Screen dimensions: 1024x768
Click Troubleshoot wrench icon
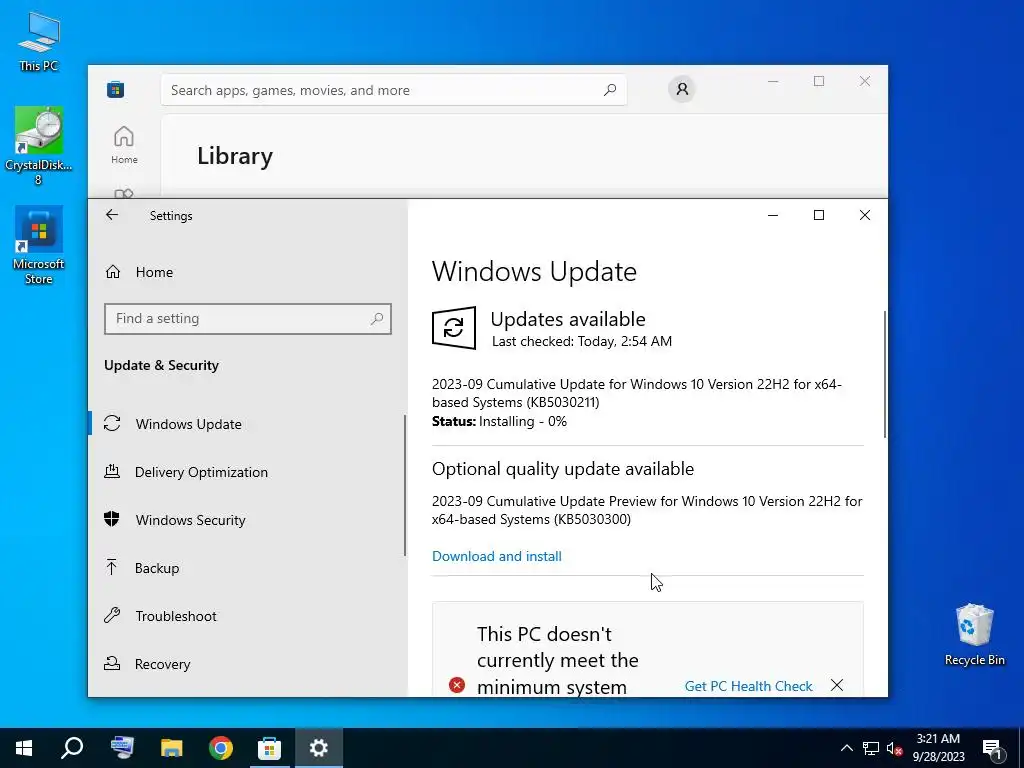(112, 615)
